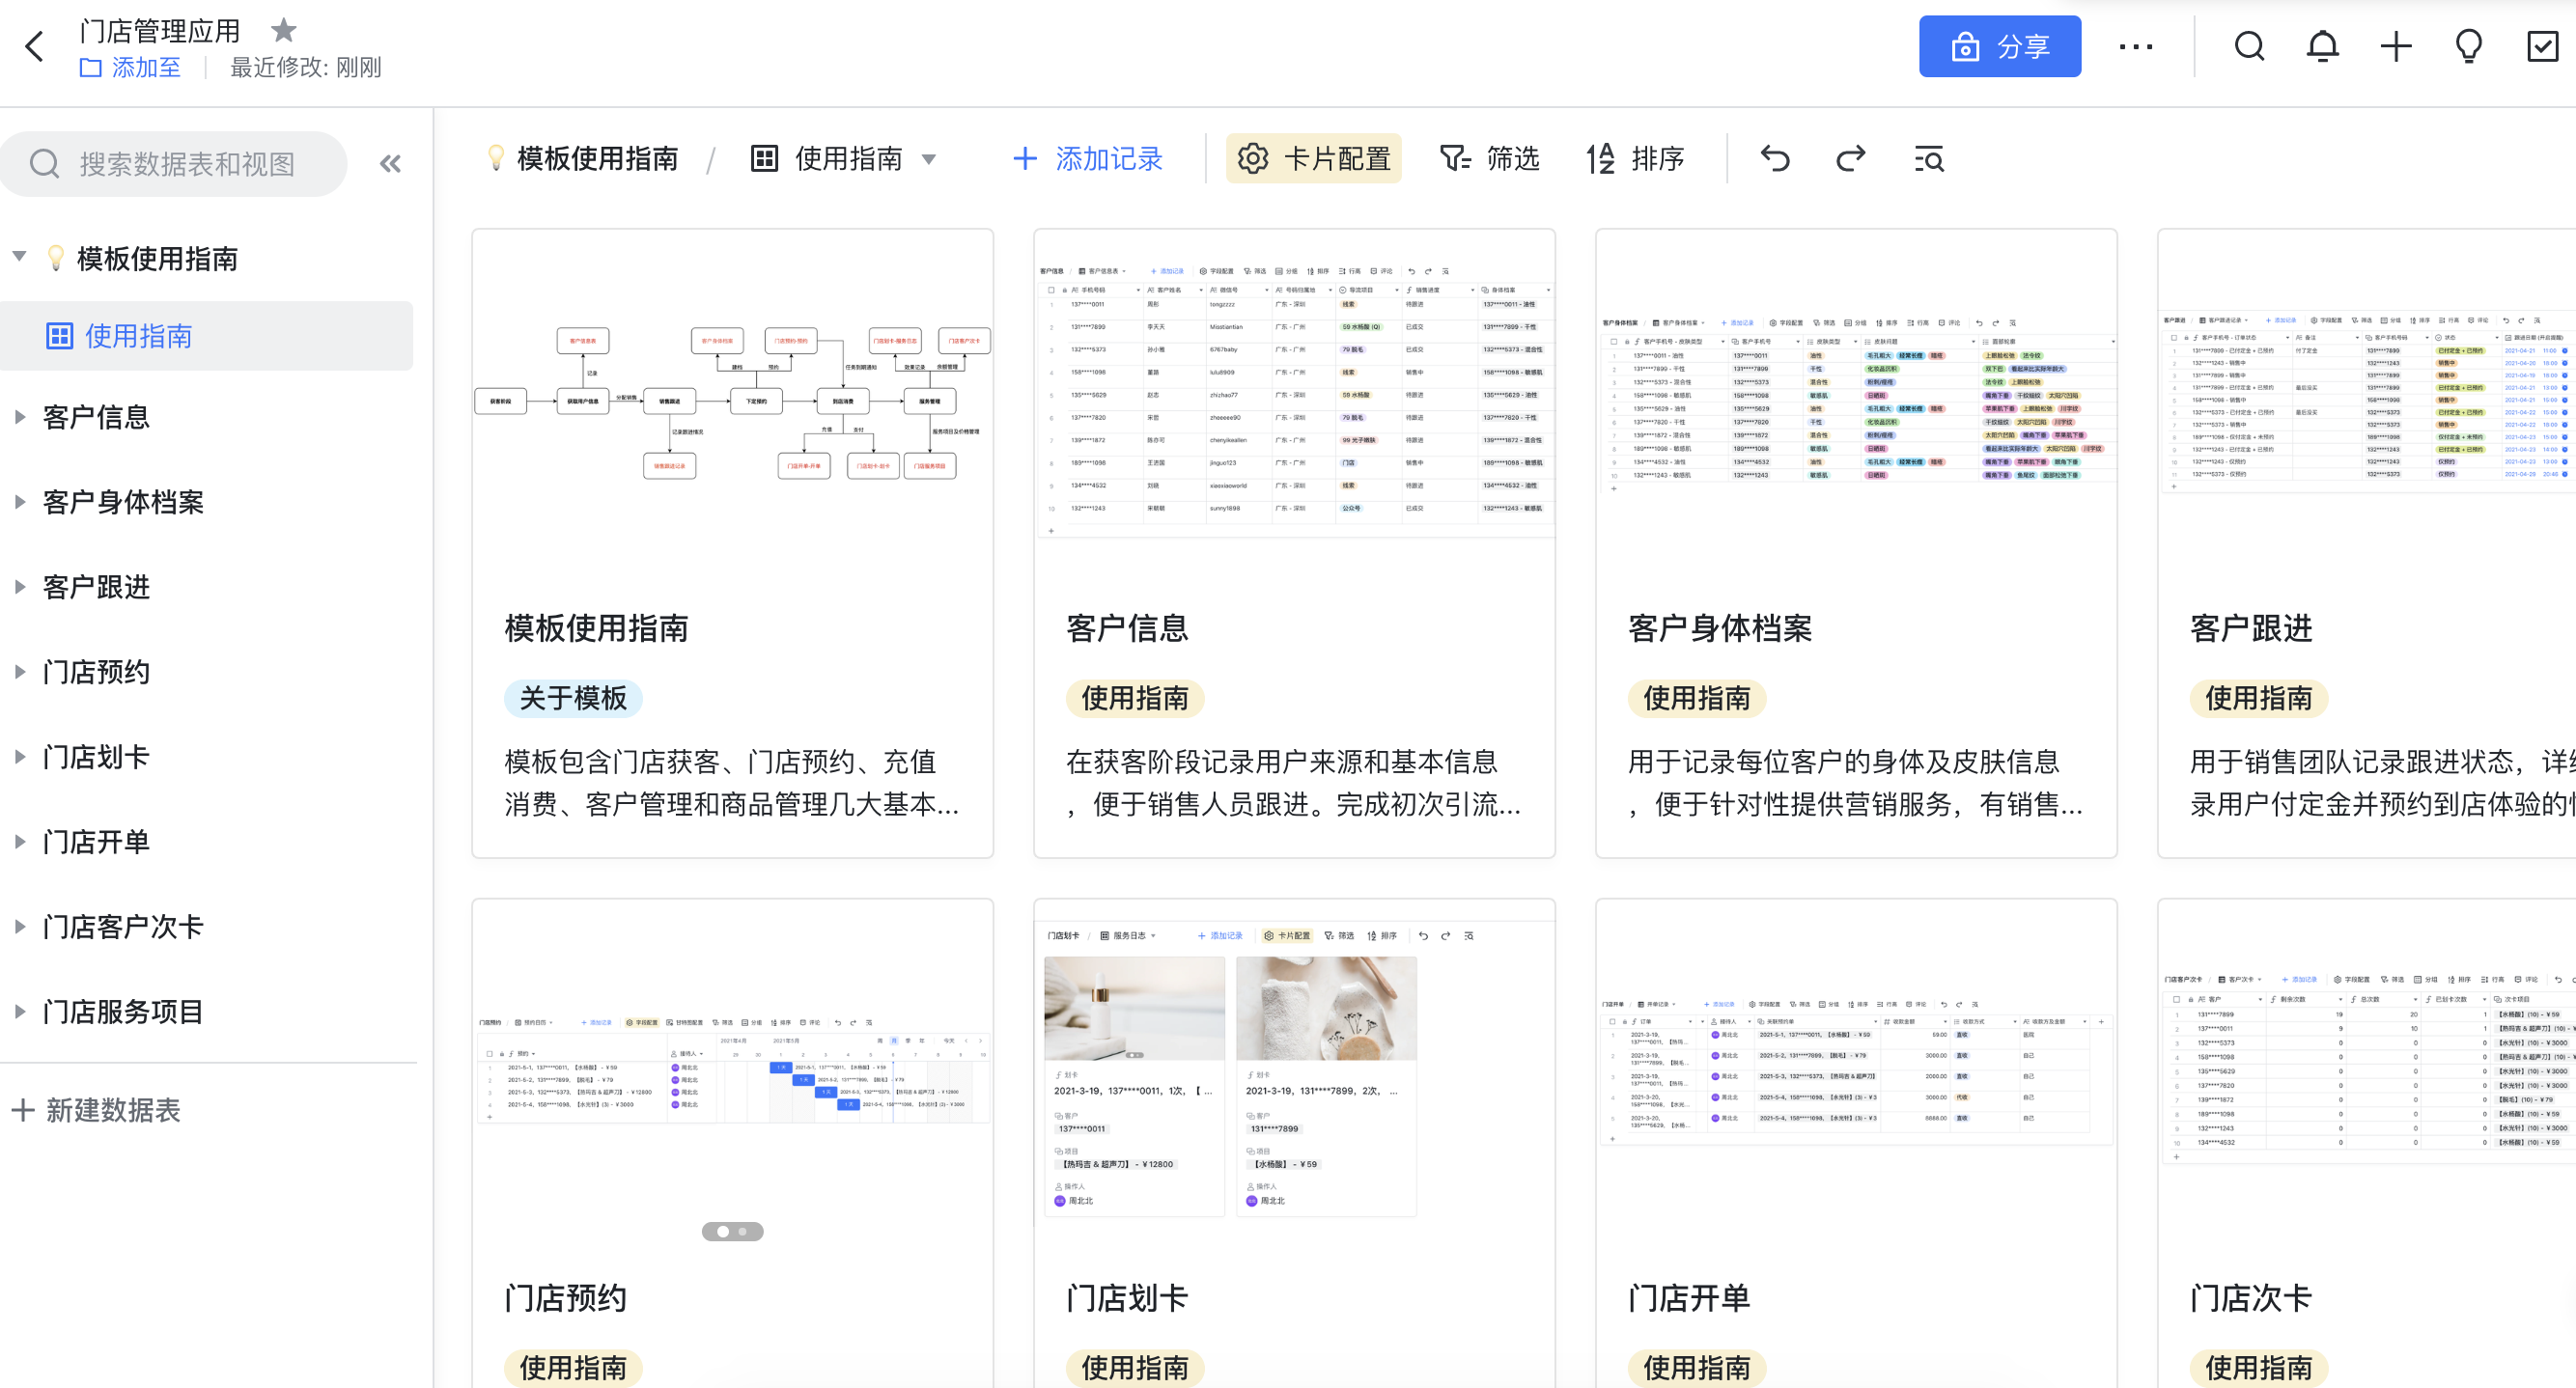Click the redo arrow in toolbar
2576x1388 pixels.
pos(1851,158)
